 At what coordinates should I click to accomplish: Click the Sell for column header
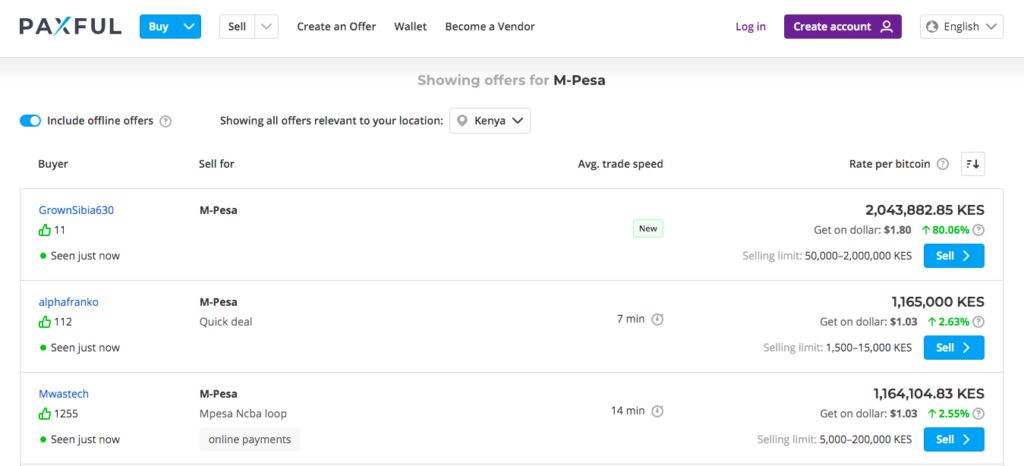coord(216,164)
